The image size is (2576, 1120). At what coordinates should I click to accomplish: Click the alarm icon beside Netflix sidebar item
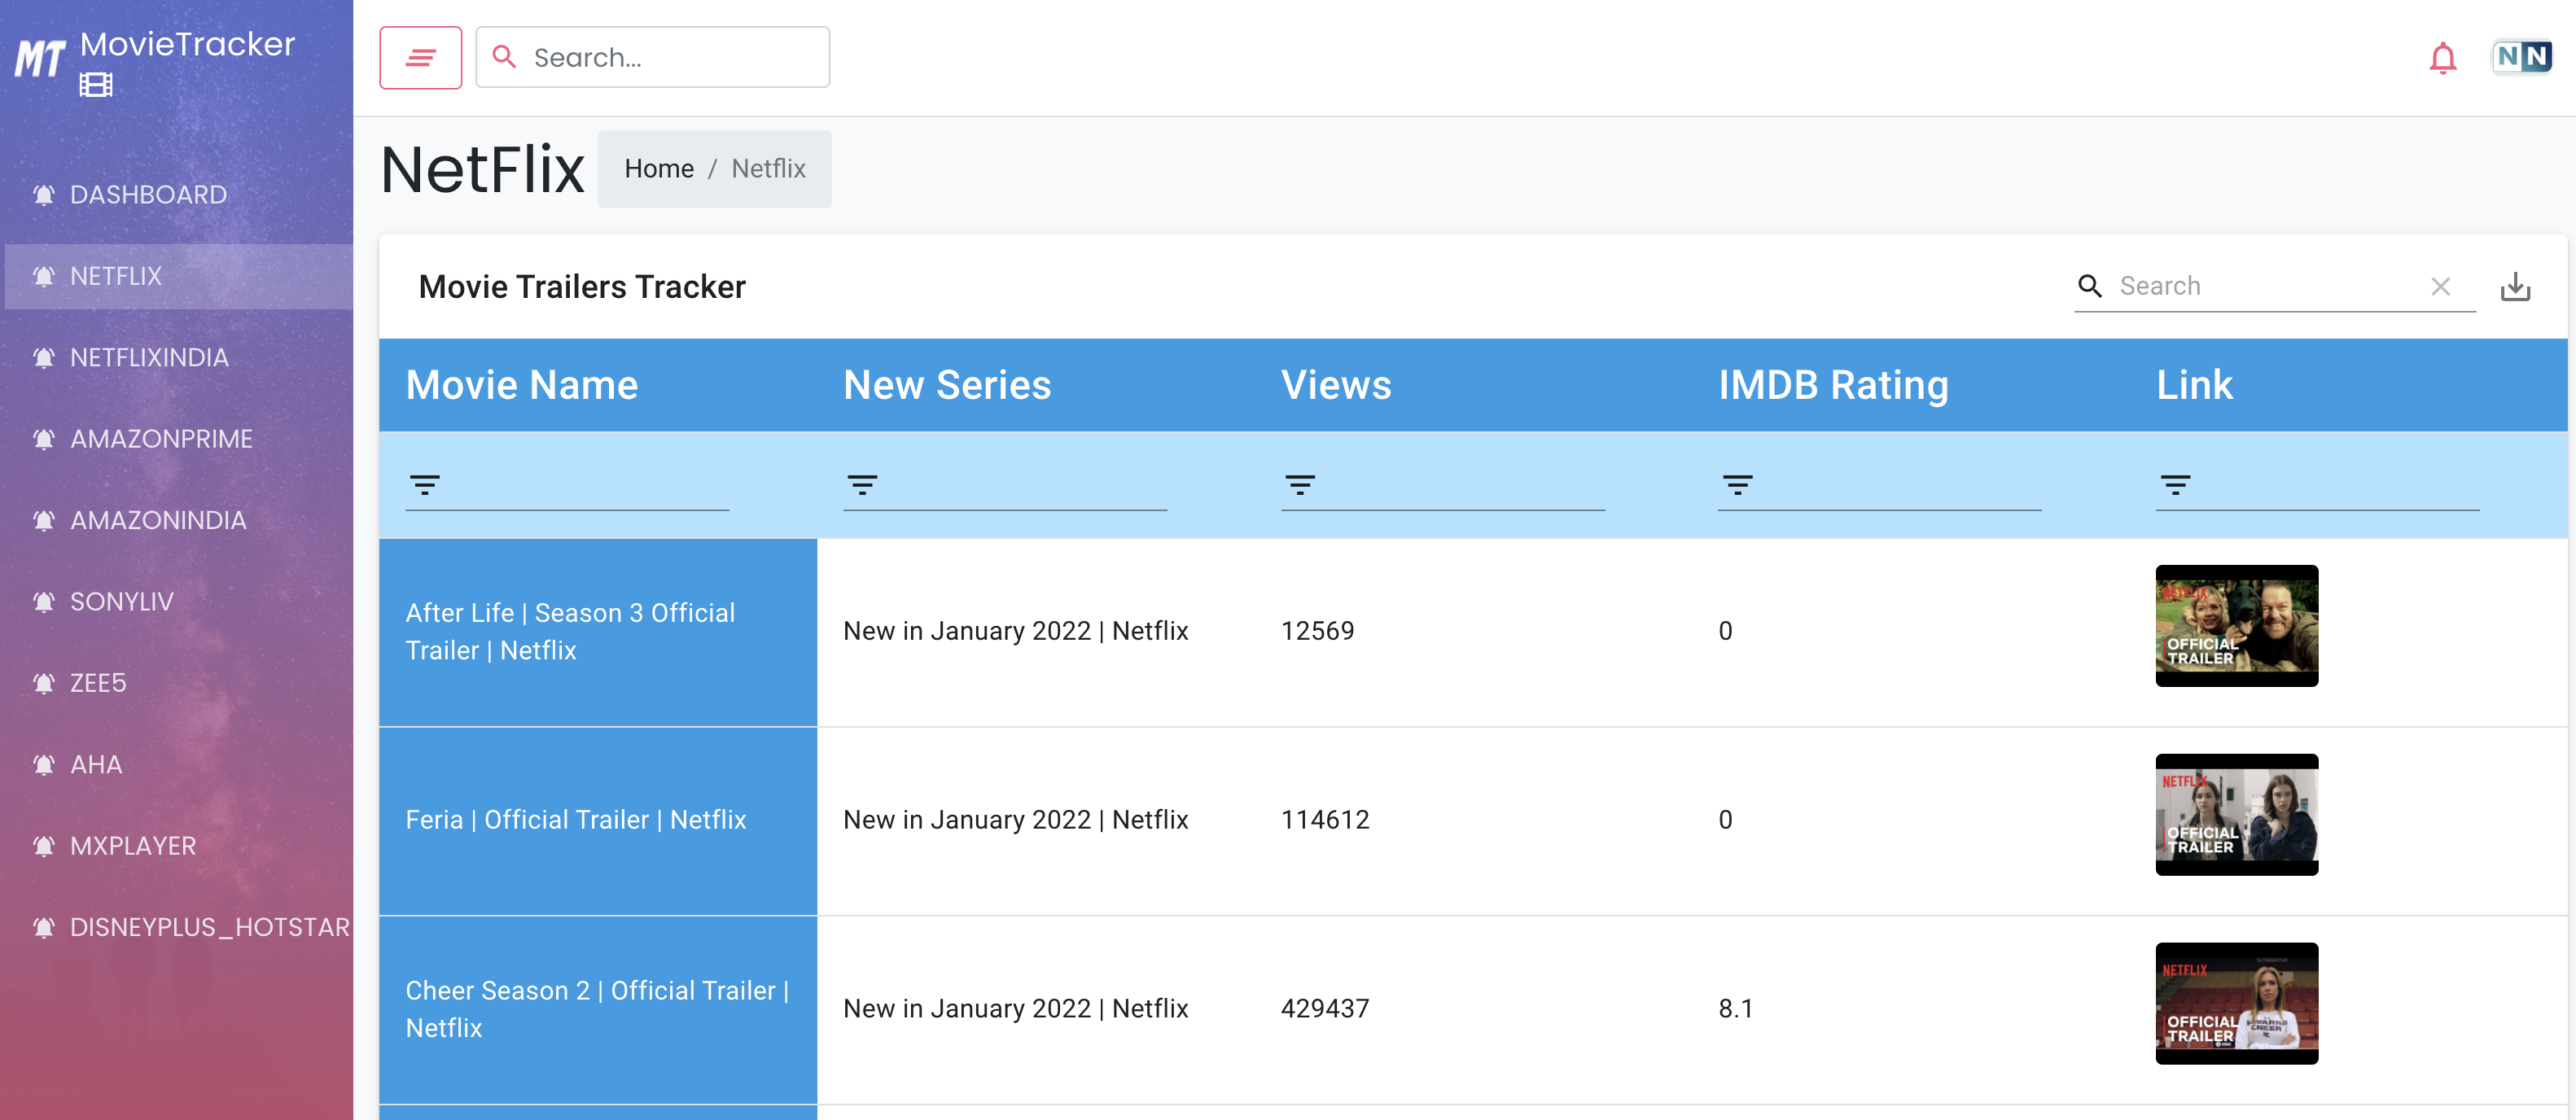click(x=44, y=276)
